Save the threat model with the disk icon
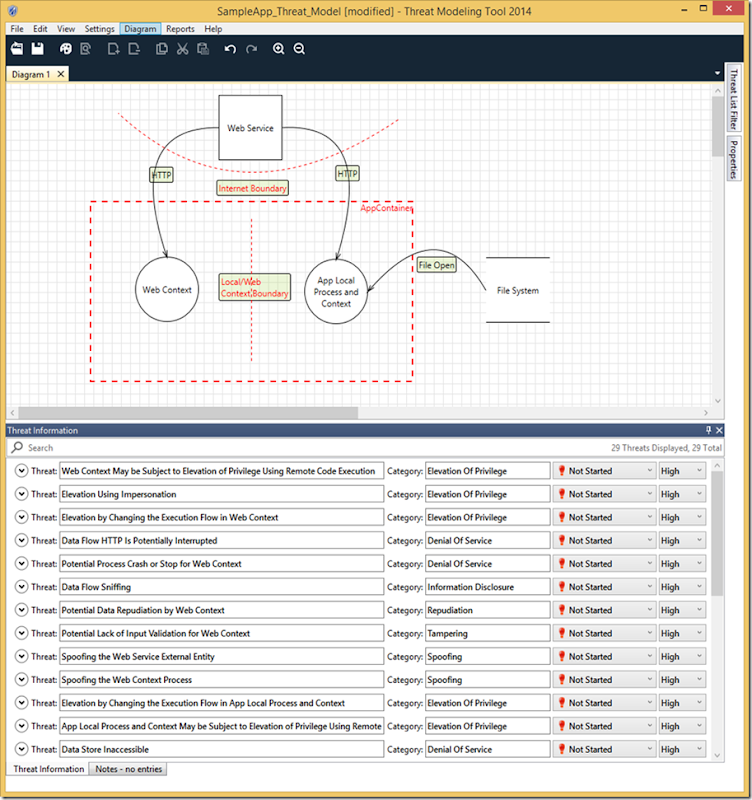752x800 pixels. (37, 48)
